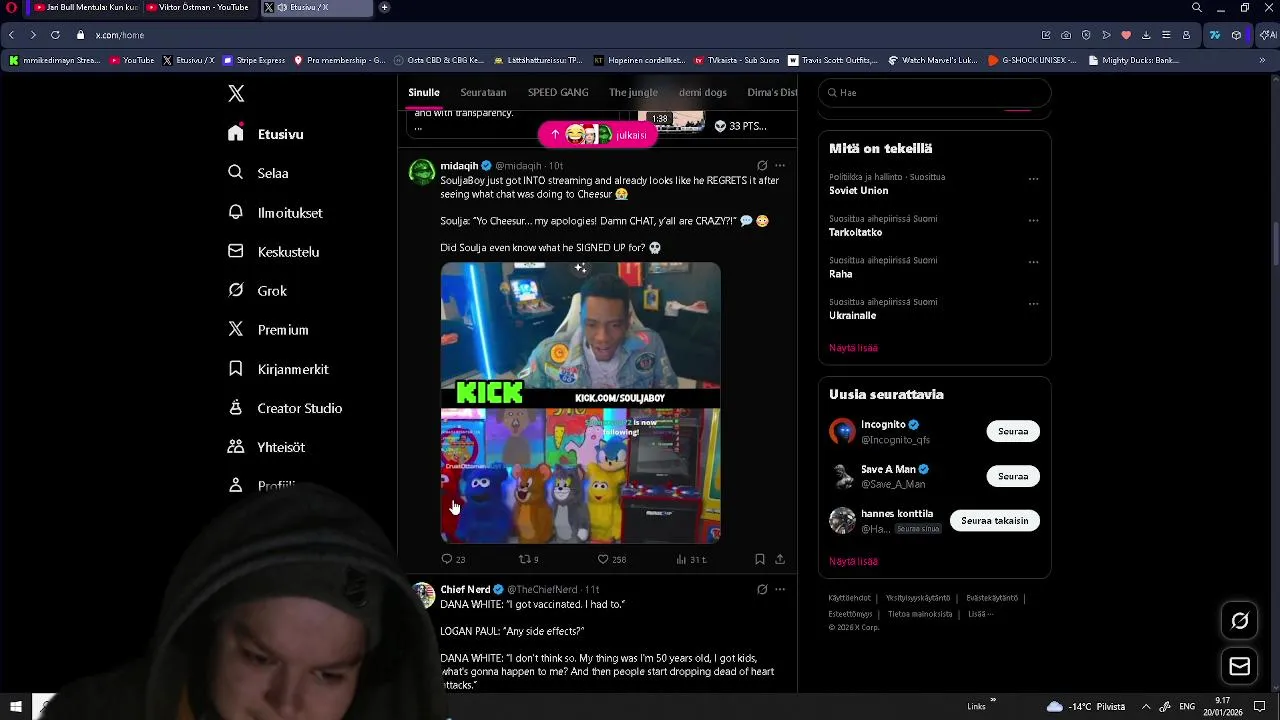Image resolution: width=1280 pixels, height=720 pixels.
Task: Go back using browser back arrow
Action: tap(11, 35)
